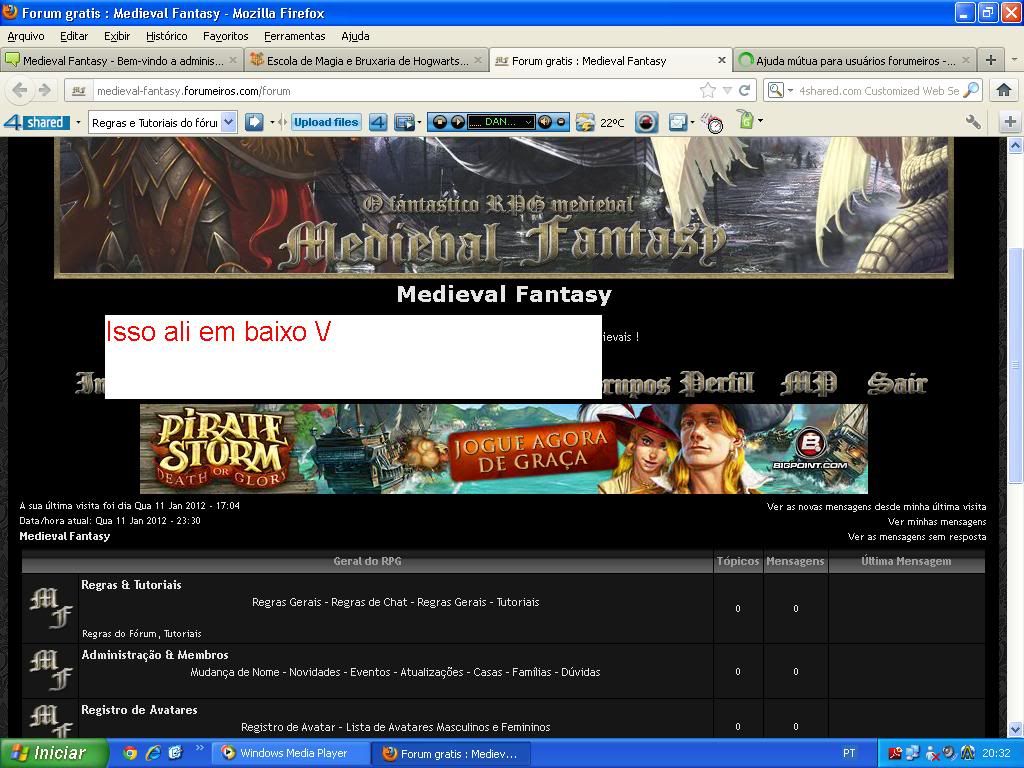The width and height of the screenshot is (1024, 768).
Task: Click the Sair logout link
Action: 897,383
